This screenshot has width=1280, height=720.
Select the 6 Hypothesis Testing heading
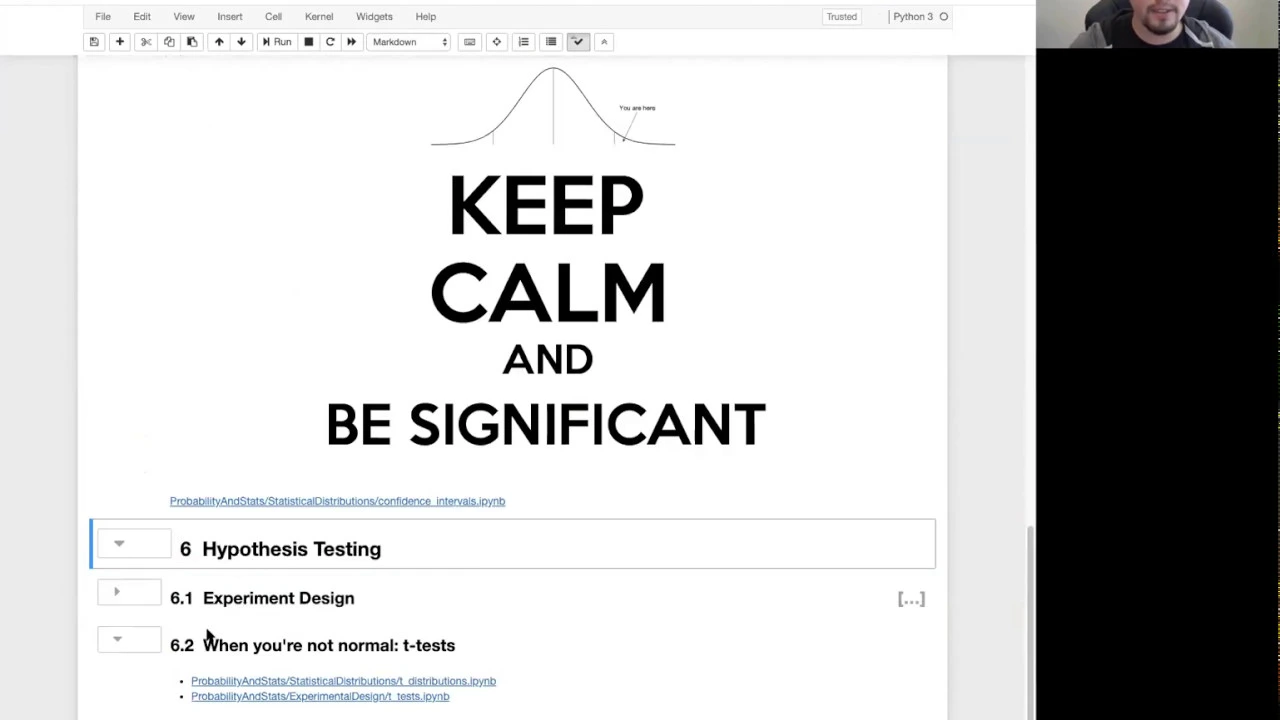point(280,549)
